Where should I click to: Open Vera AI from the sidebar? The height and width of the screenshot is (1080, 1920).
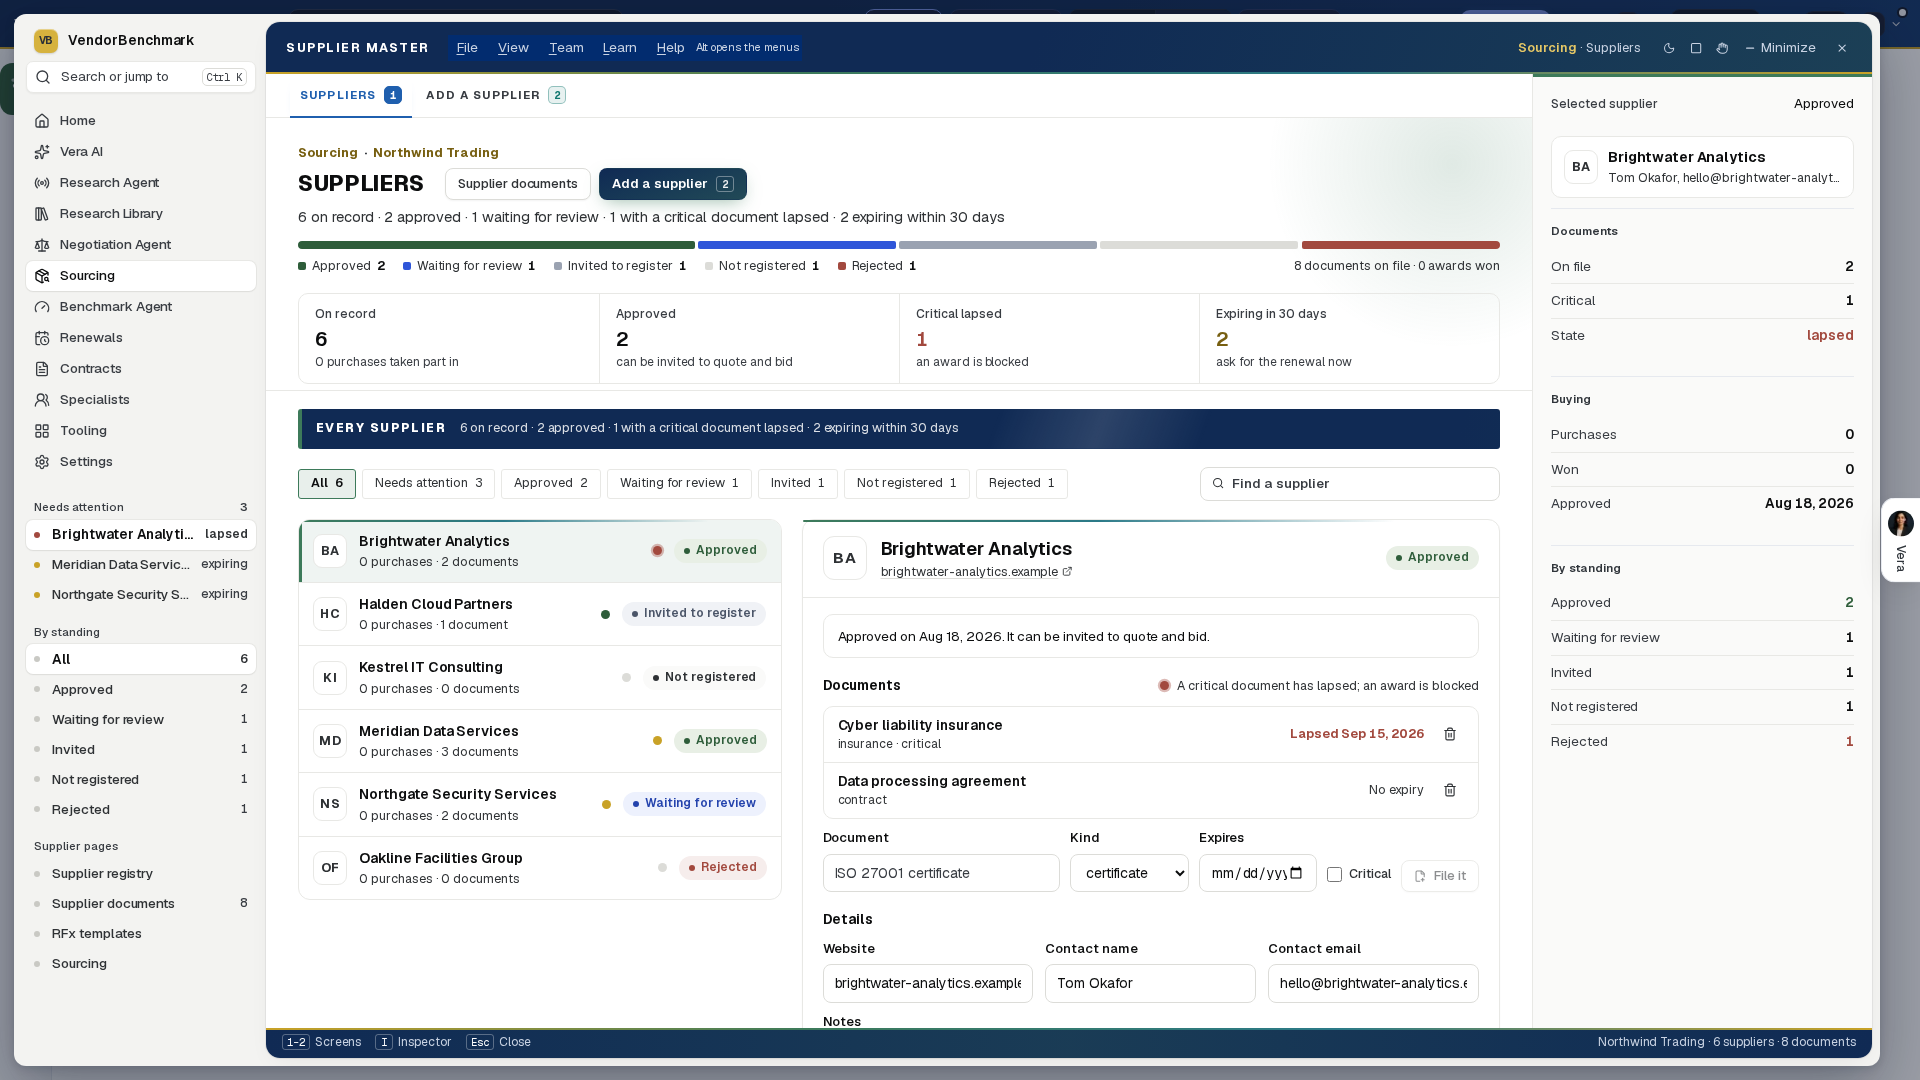[141, 152]
